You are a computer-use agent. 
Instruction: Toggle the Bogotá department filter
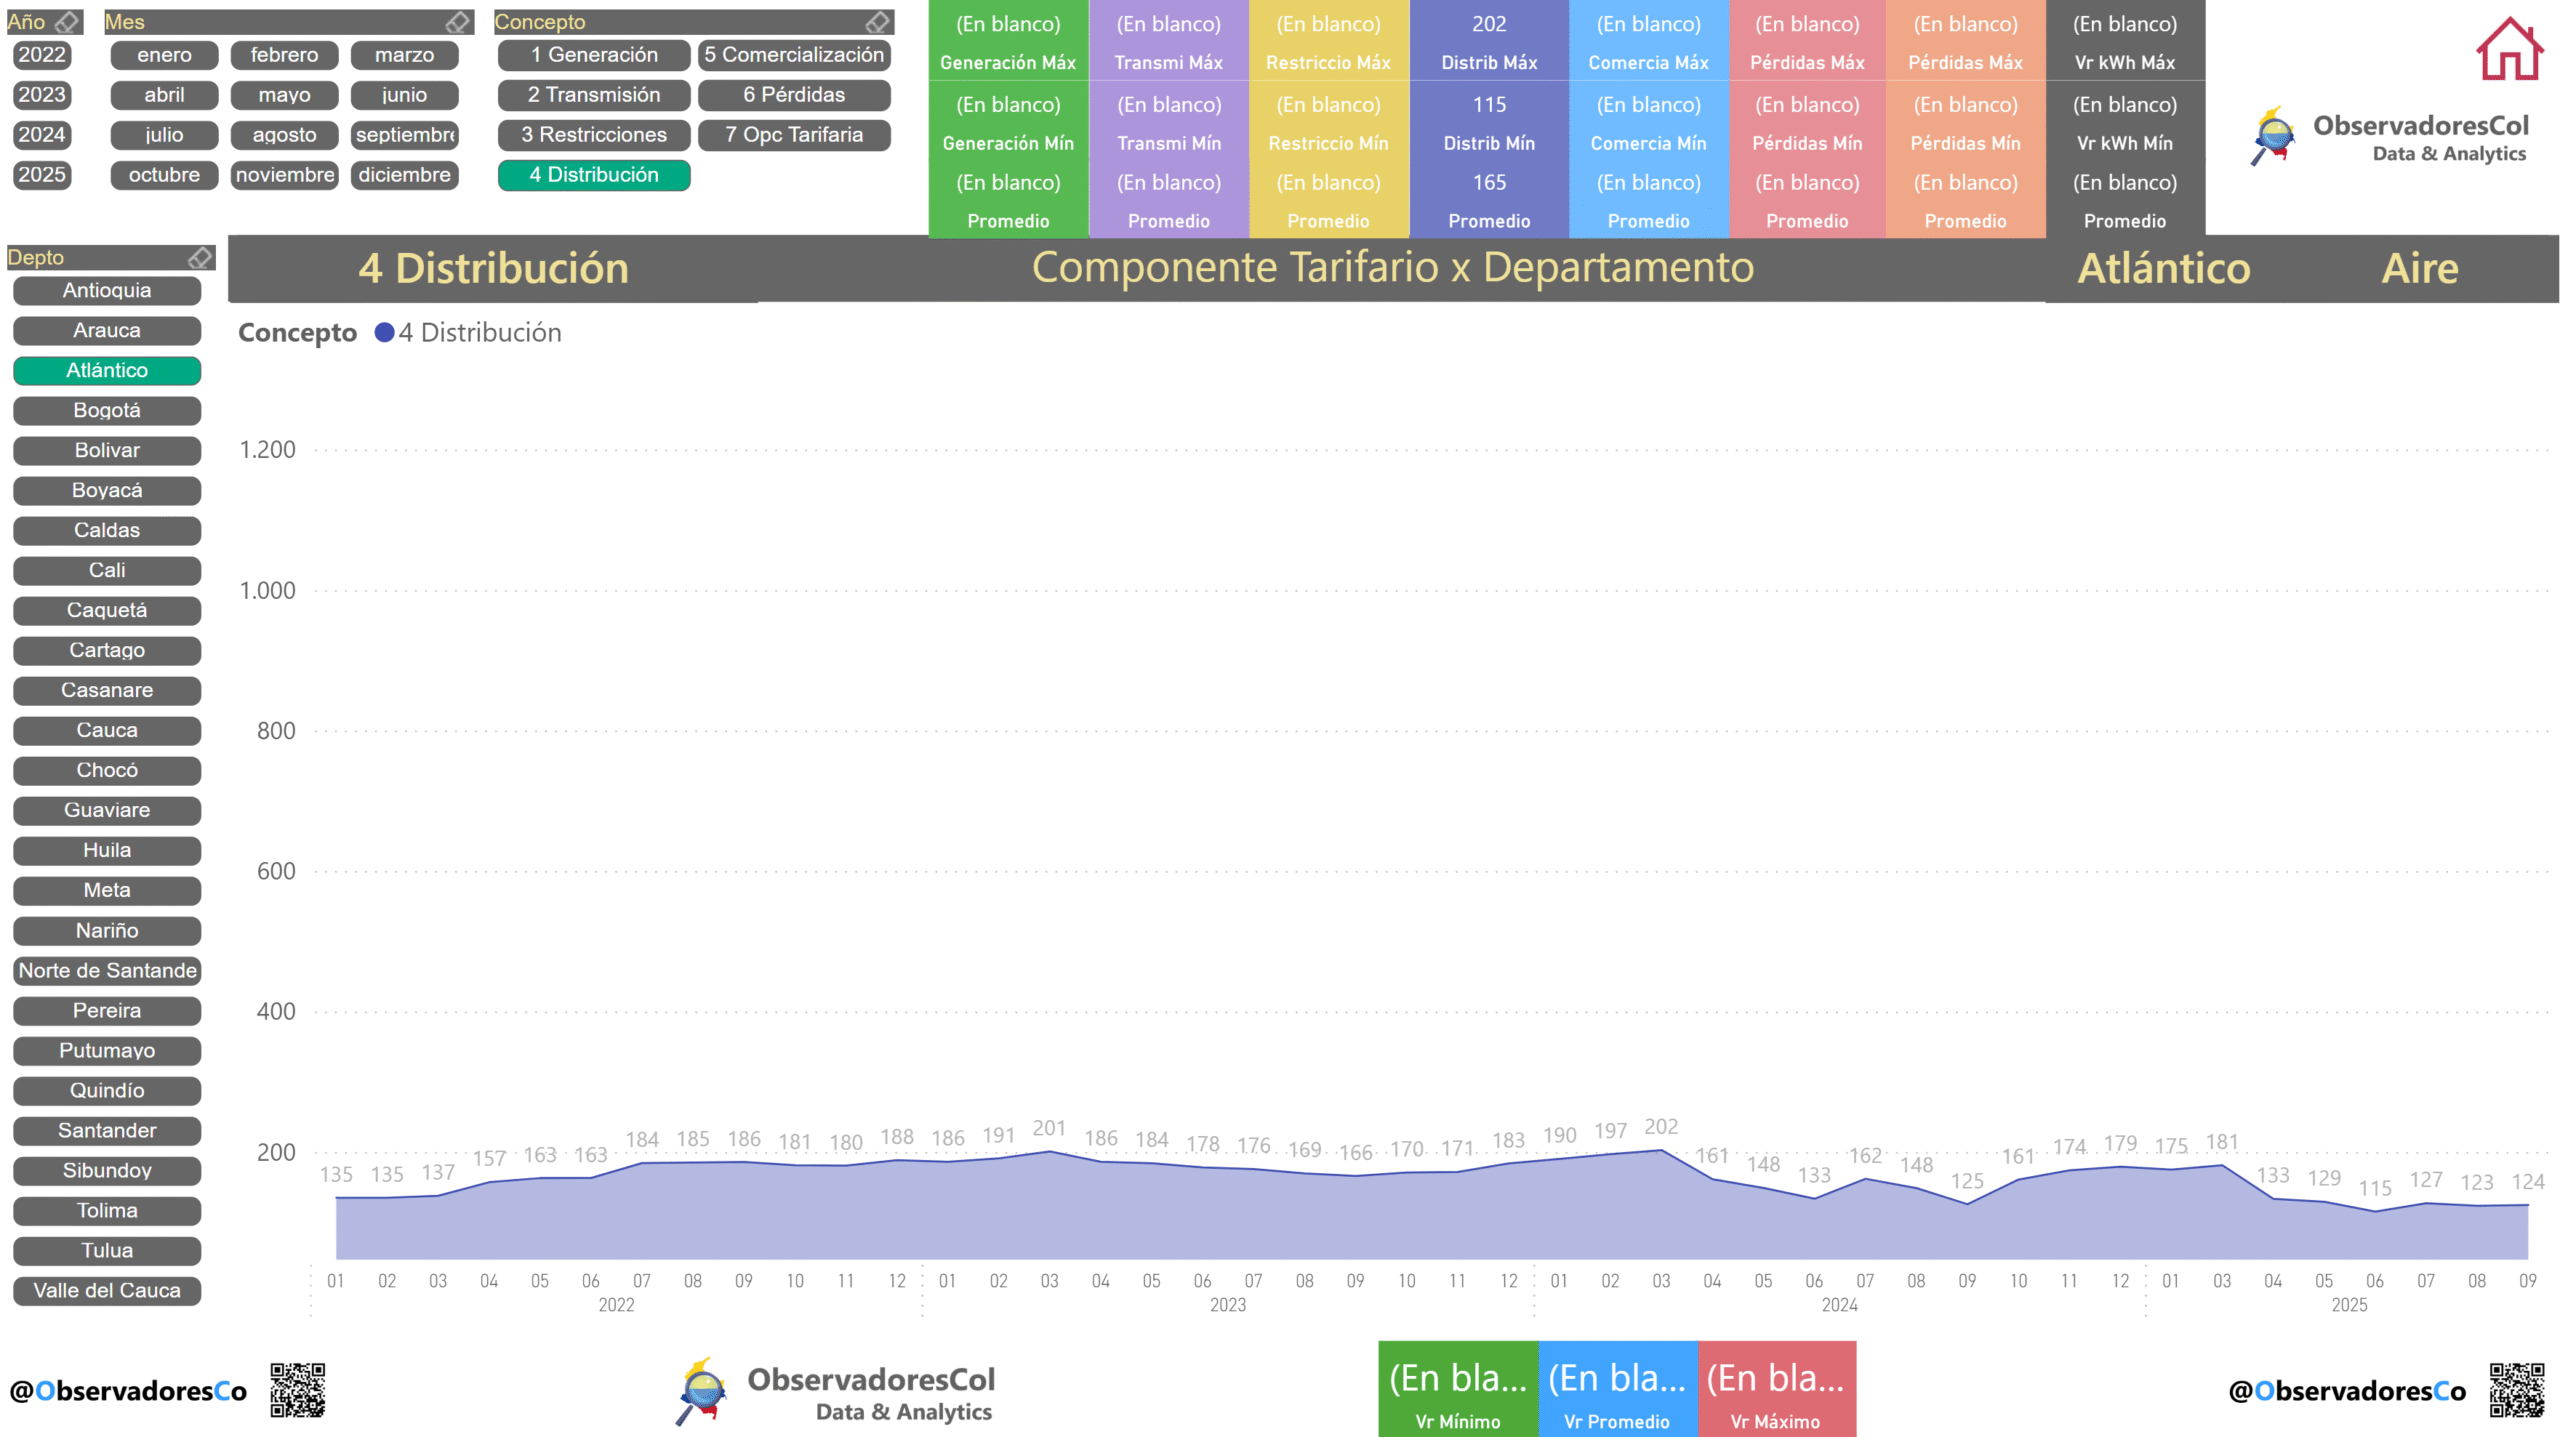pyautogui.click(x=107, y=410)
